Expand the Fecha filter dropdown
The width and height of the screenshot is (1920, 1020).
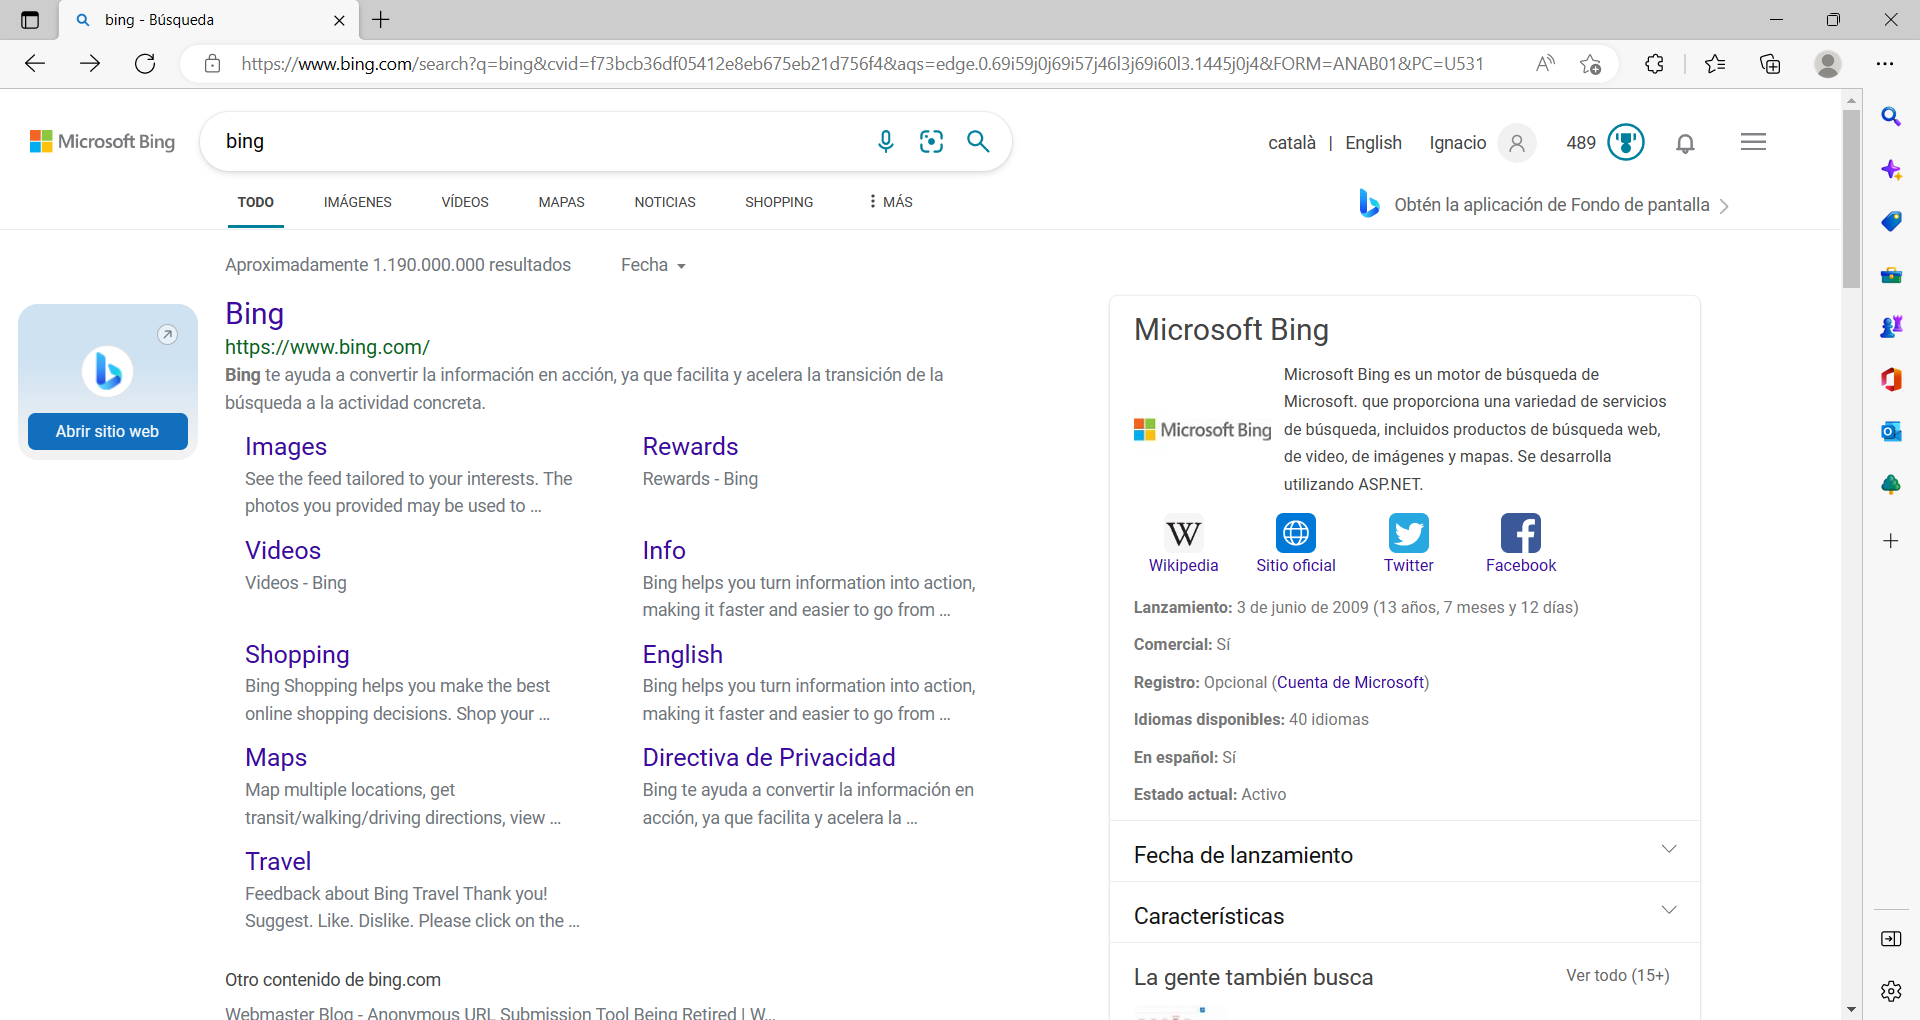coord(653,265)
